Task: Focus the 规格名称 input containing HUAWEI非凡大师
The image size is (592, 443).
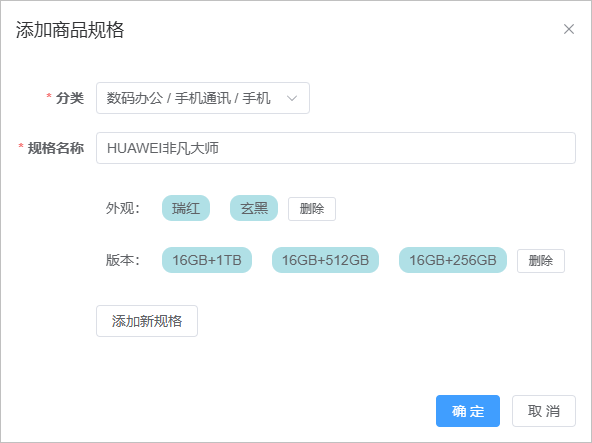Action: 336,148
